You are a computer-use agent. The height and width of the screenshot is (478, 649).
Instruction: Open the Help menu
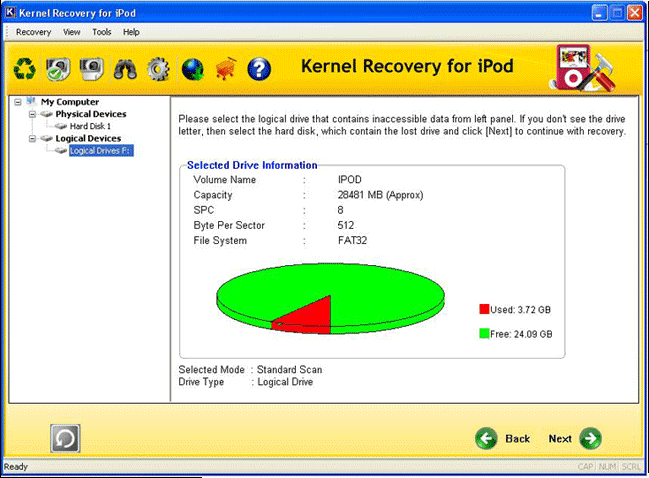tap(131, 32)
